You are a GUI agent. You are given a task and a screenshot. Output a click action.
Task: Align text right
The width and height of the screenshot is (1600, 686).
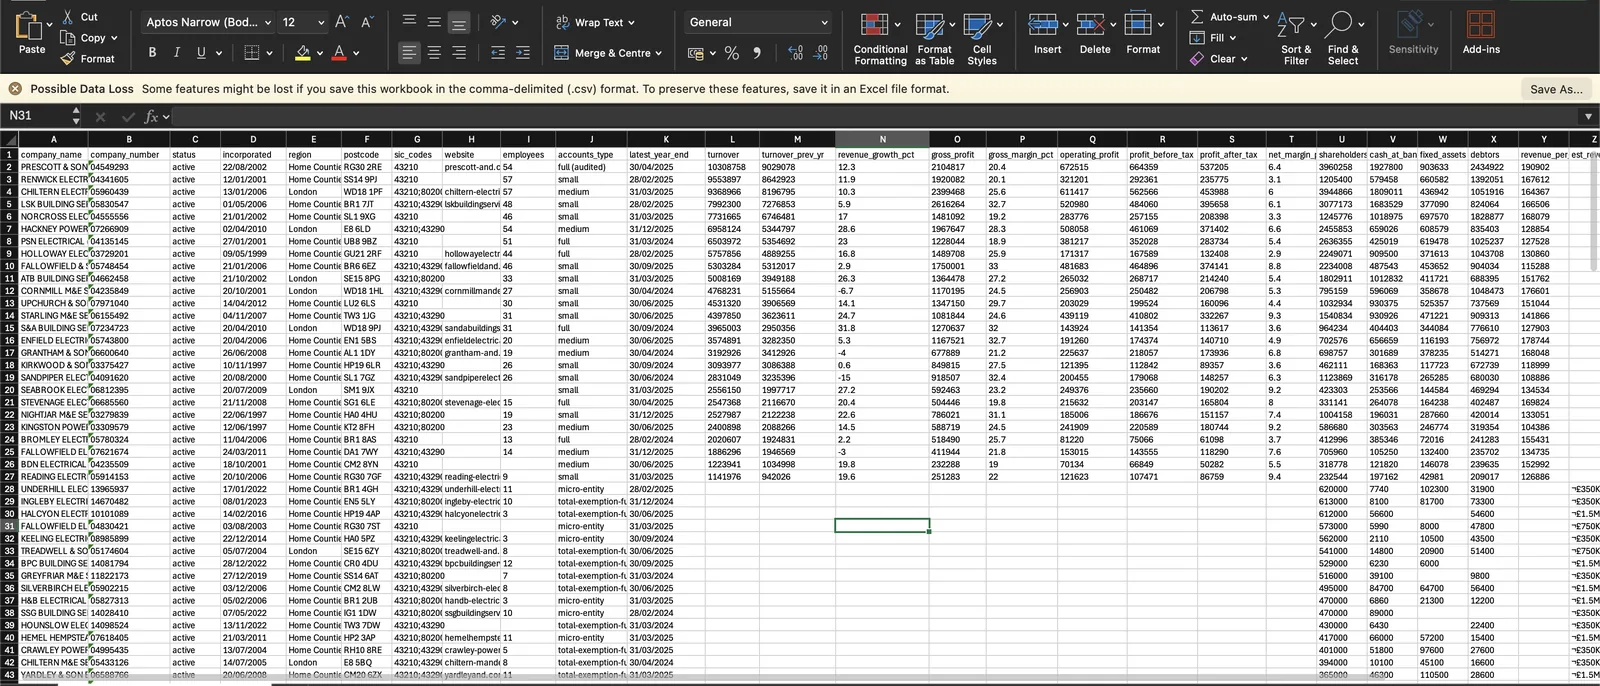(x=459, y=53)
